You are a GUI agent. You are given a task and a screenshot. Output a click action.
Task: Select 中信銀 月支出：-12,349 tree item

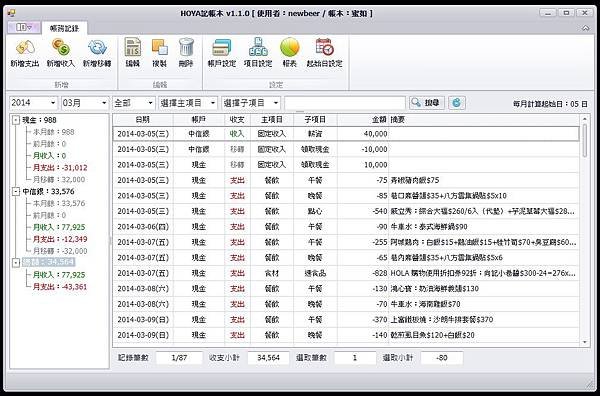[60, 239]
